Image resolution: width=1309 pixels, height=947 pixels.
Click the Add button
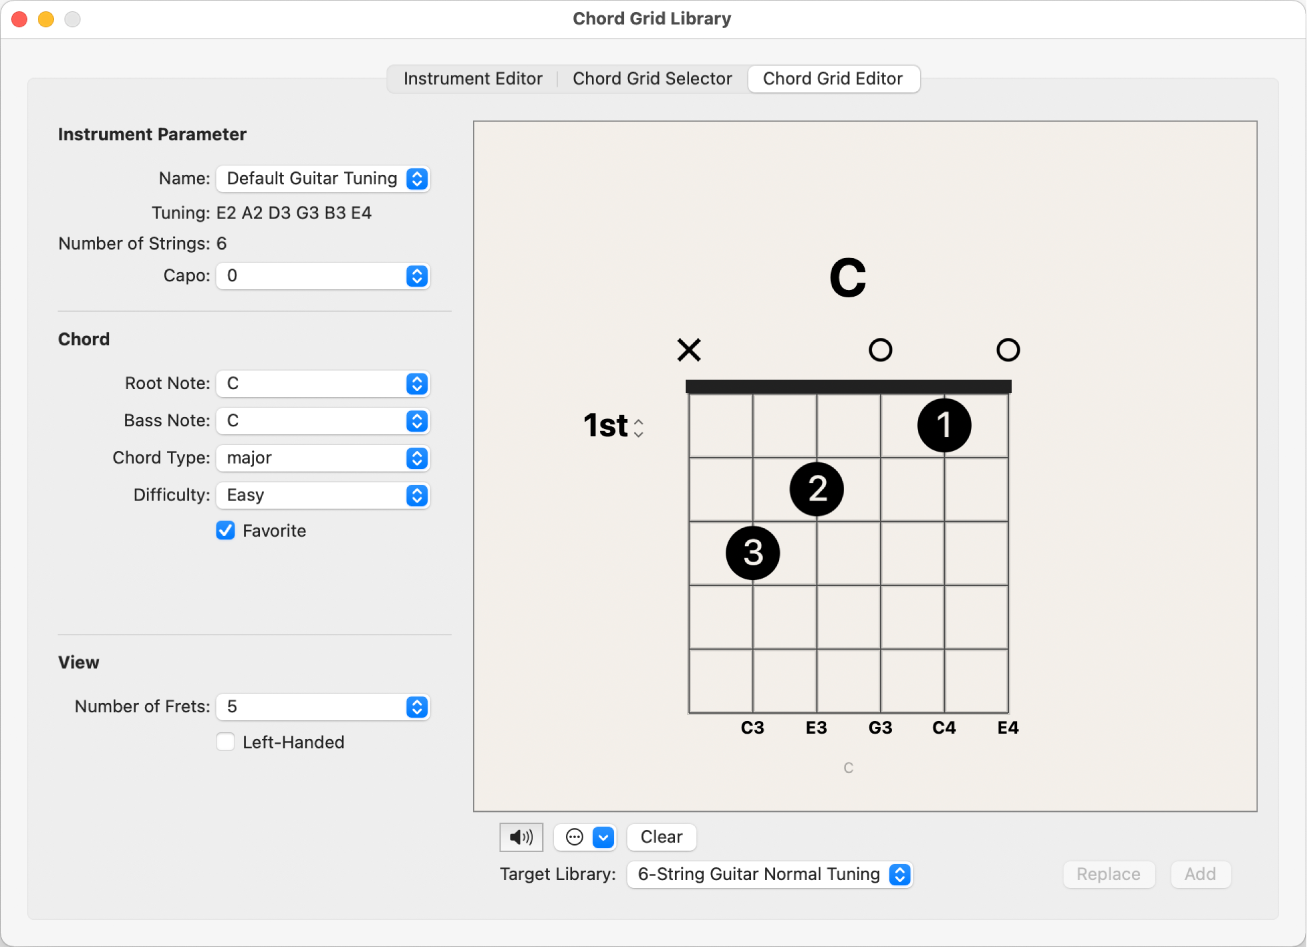pyautogui.click(x=1200, y=873)
